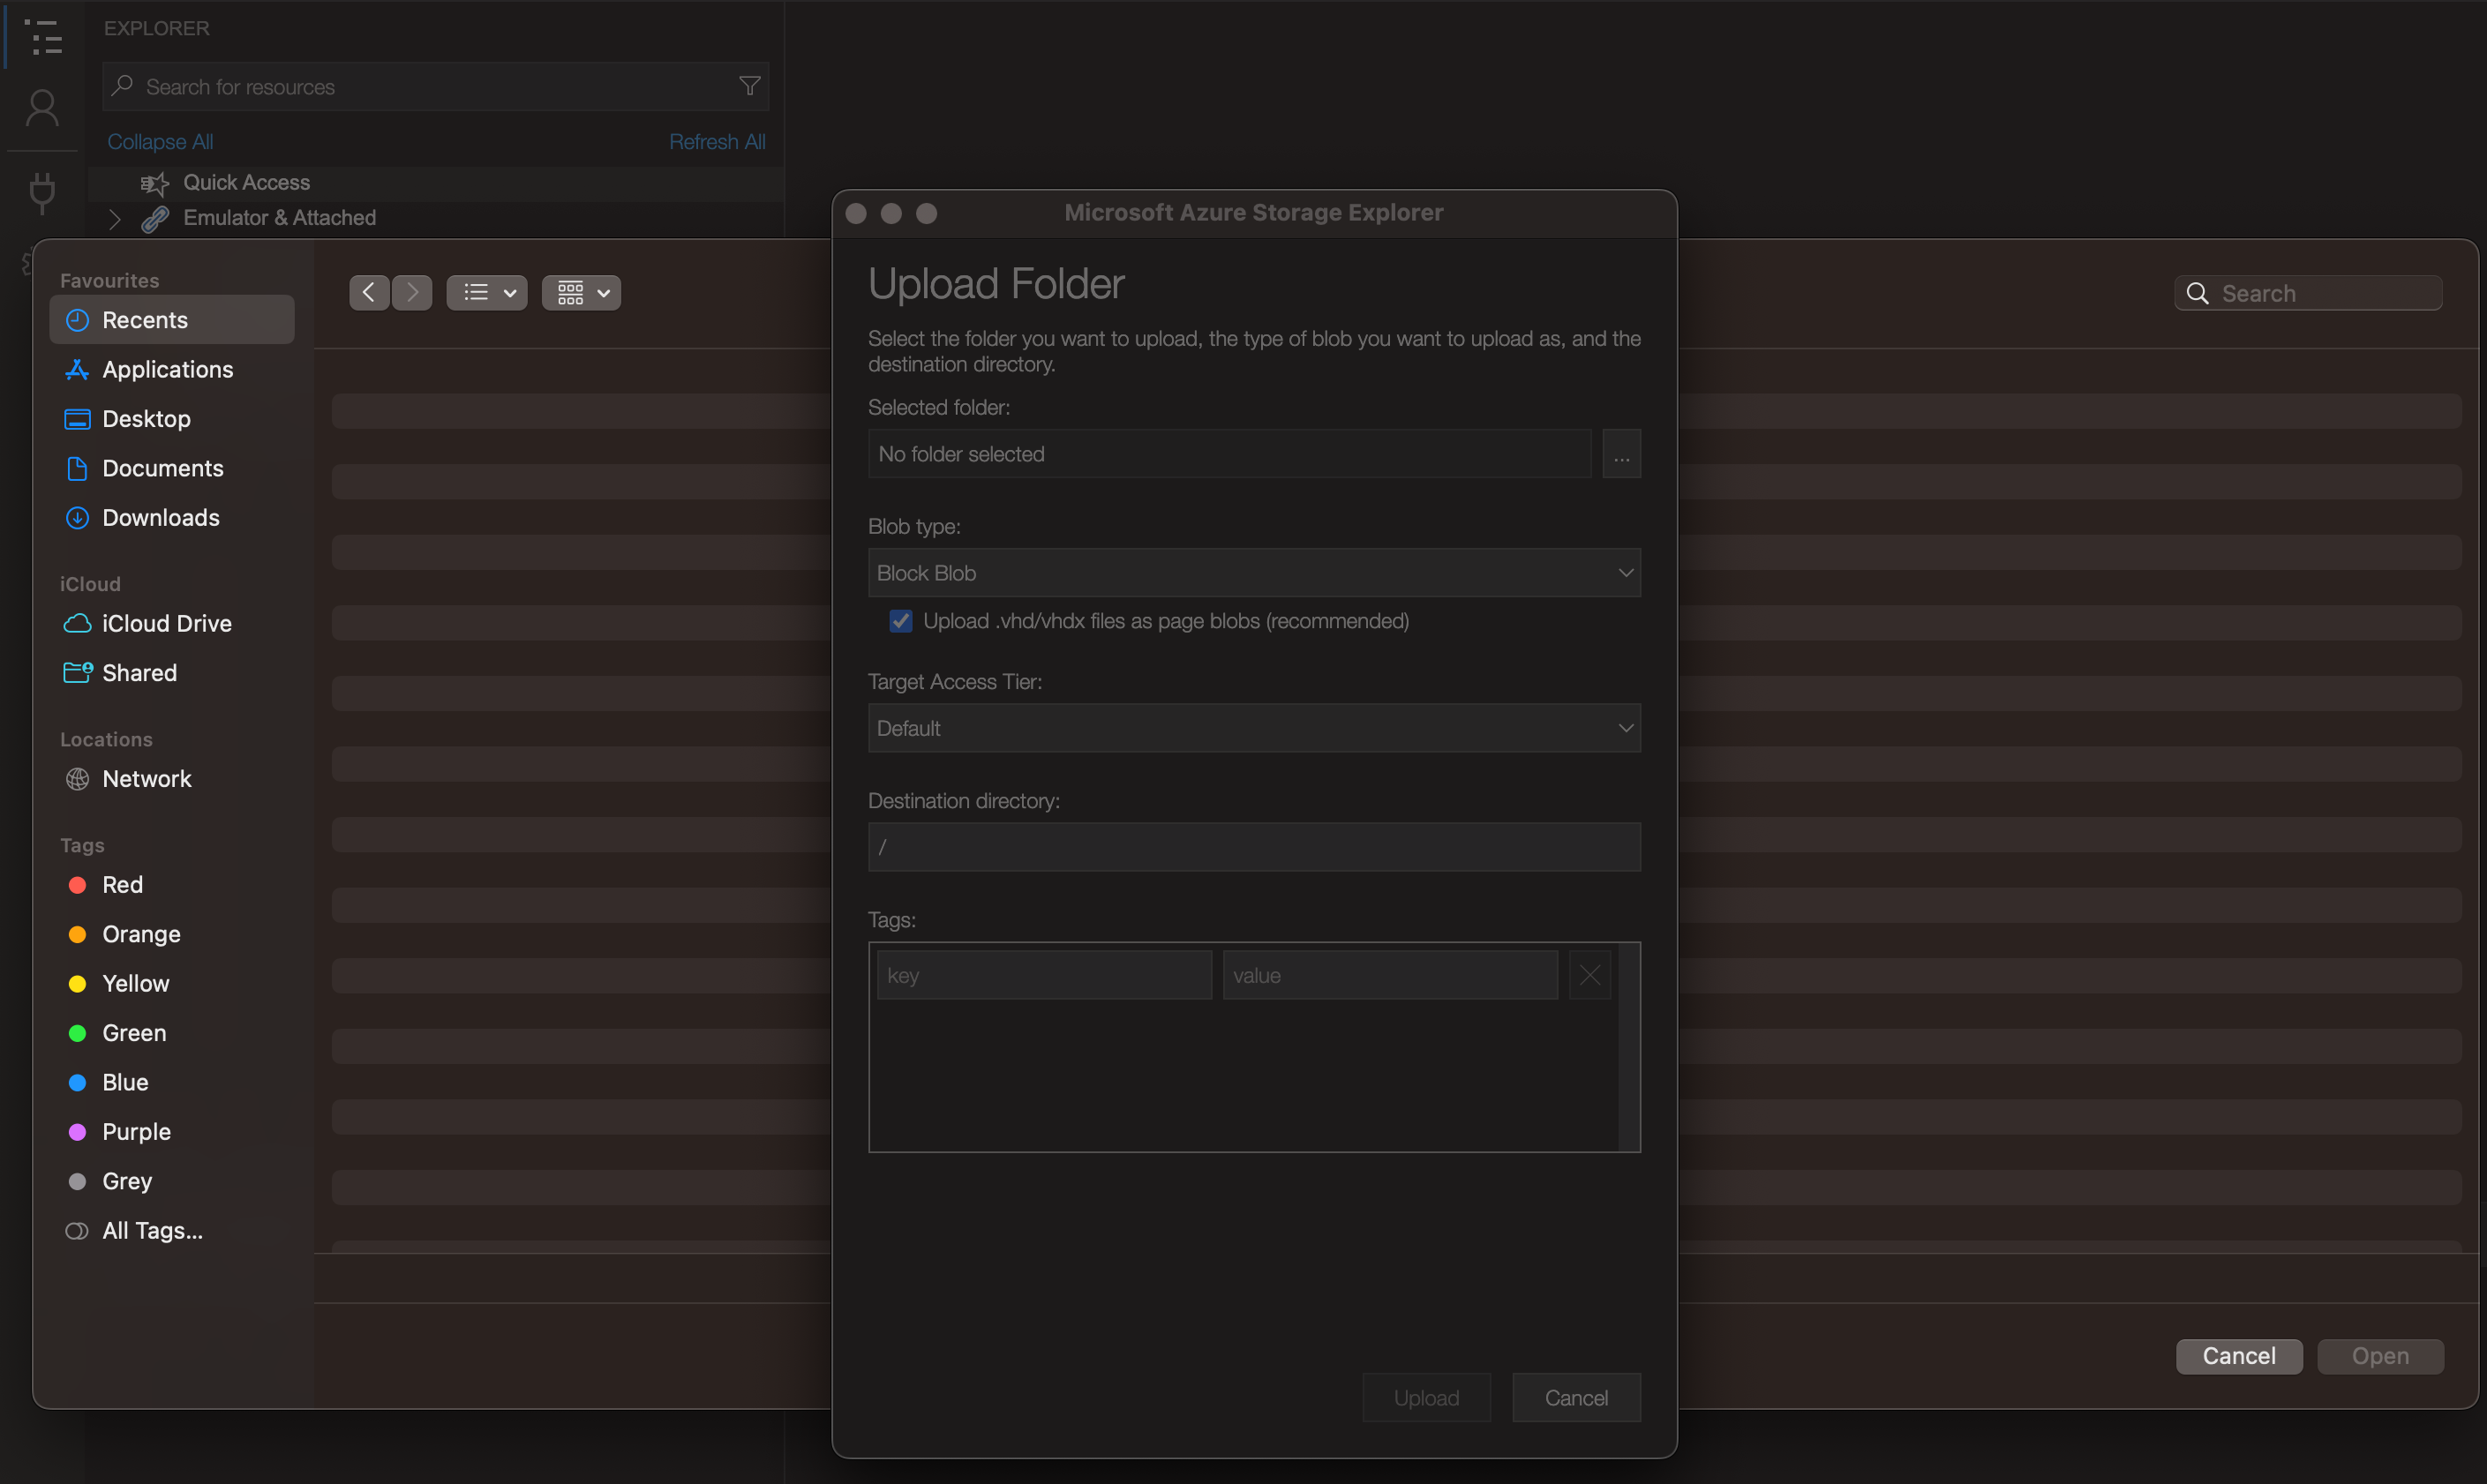Screen dimensions: 2487x1484
Task: Open the Explorer panel icon in the activity bar
Action: [43, 36]
